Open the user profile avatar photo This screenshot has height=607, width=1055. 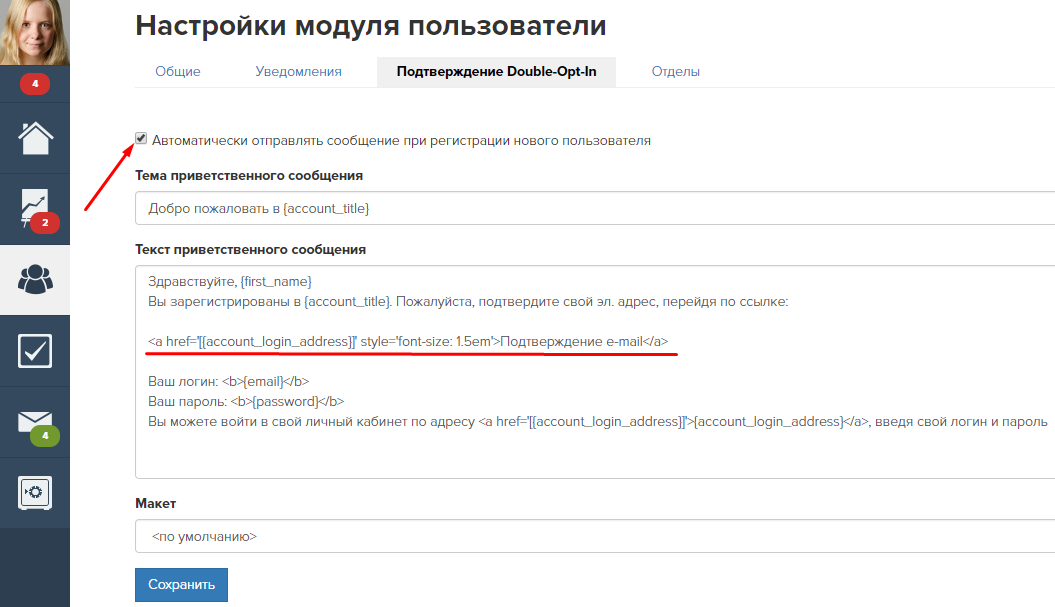tap(34, 32)
